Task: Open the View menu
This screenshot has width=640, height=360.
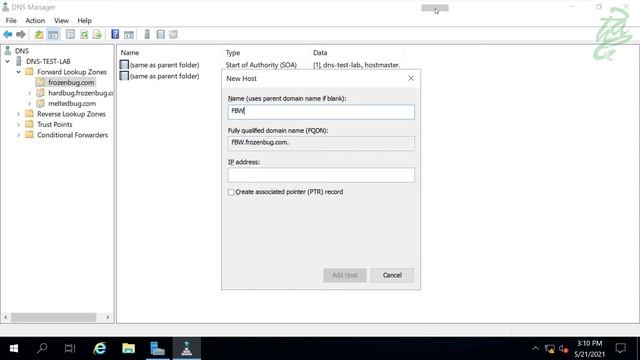Action: tap(61, 20)
